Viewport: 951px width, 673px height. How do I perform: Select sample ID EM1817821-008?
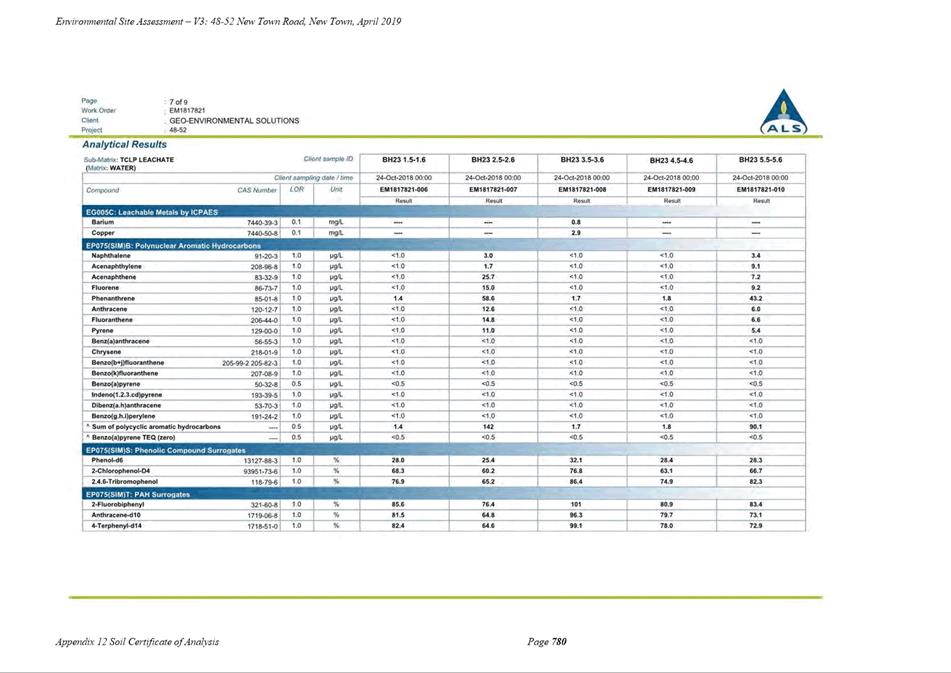pyautogui.click(x=582, y=190)
